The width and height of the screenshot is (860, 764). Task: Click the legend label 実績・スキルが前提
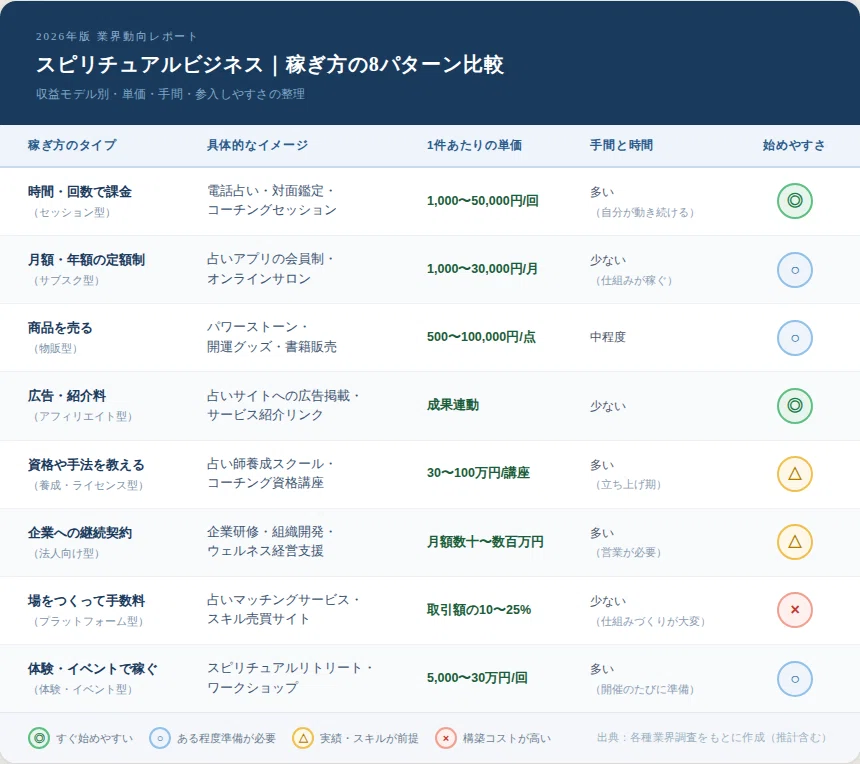click(x=369, y=739)
